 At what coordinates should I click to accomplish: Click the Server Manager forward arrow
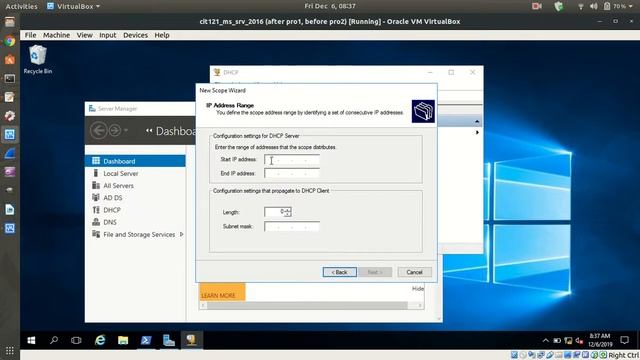pyautogui.click(x=115, y=131)
